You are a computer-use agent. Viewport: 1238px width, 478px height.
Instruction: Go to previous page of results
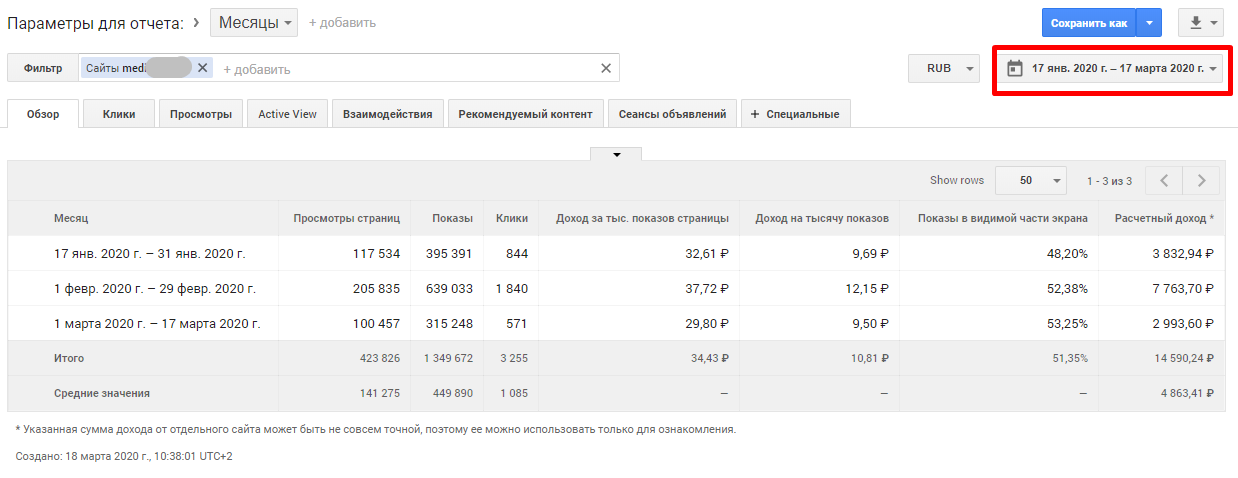(1163, 181)
